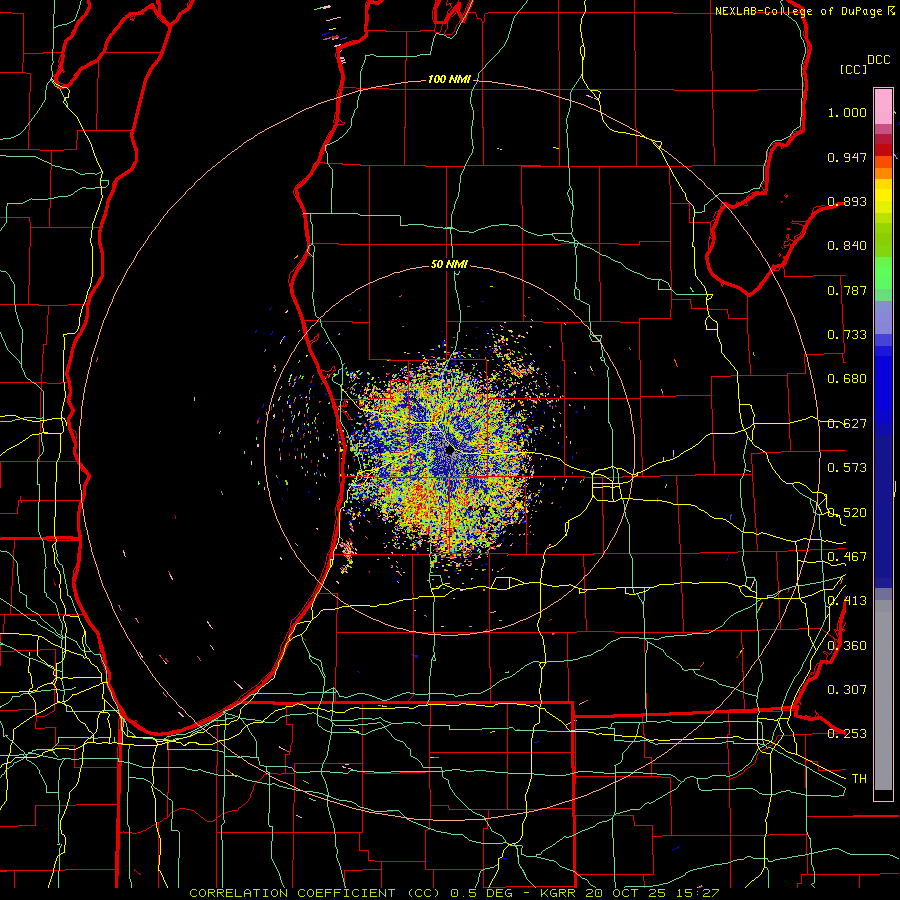
Task: Click the 0.893 value on color scale
Action: [847, 201]
